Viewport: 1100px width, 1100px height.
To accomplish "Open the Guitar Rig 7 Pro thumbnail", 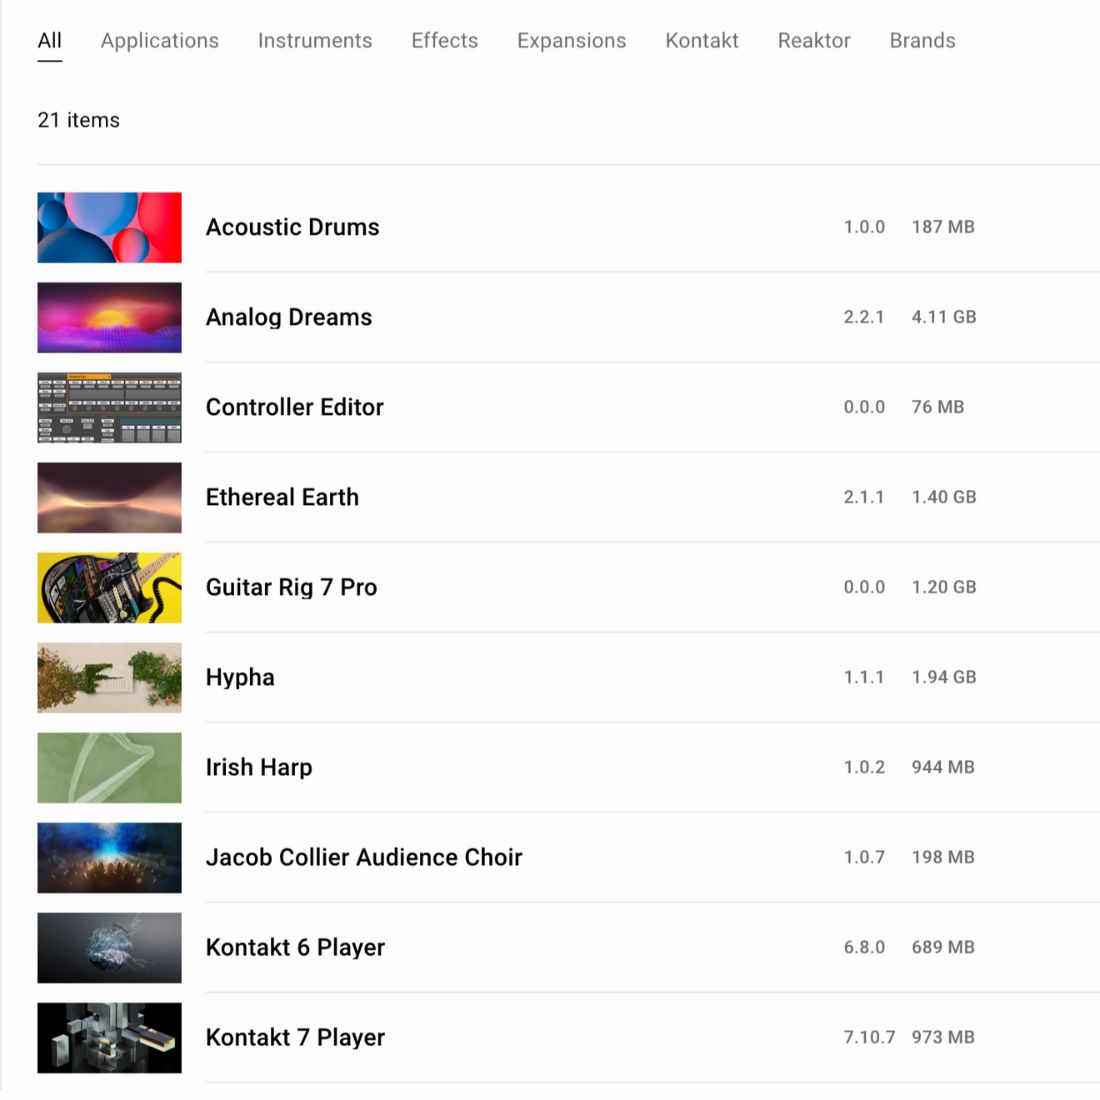I will coord(109,588).
